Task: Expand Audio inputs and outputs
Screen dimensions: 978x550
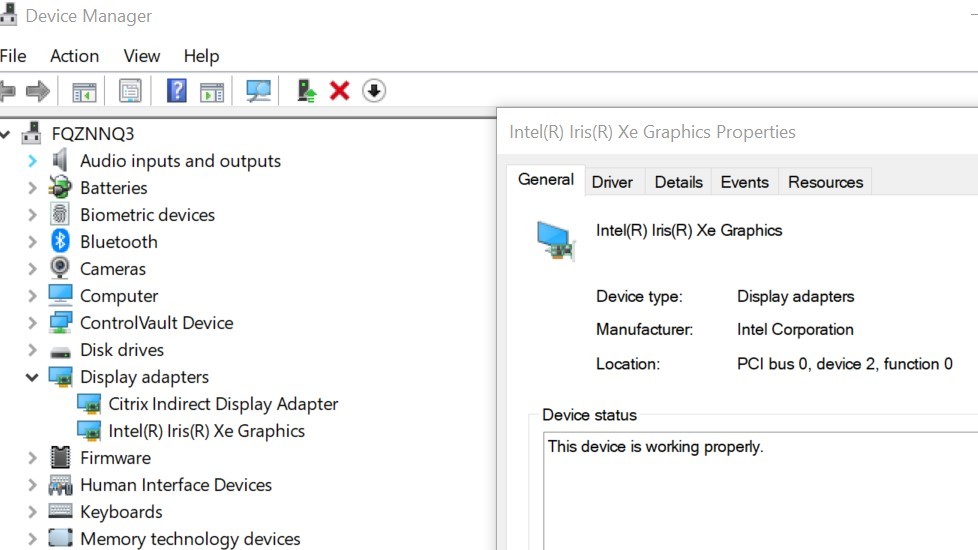Action: [x=32, y=161]
